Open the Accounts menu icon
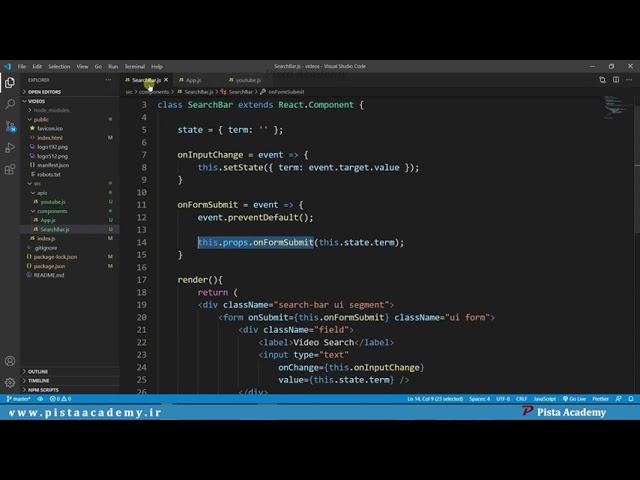Image resolution: width=640 pixels, height=480 pixels. coord(10,361)
